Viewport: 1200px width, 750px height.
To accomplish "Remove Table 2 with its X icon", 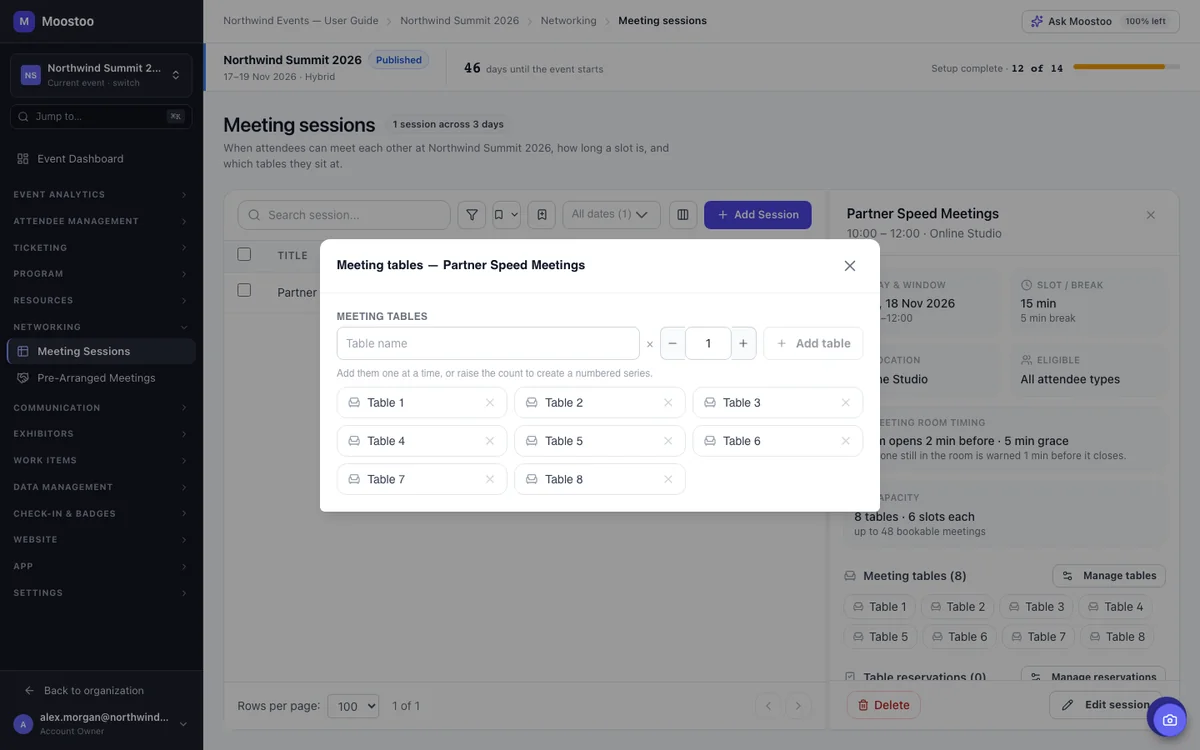I will [668, 403].
